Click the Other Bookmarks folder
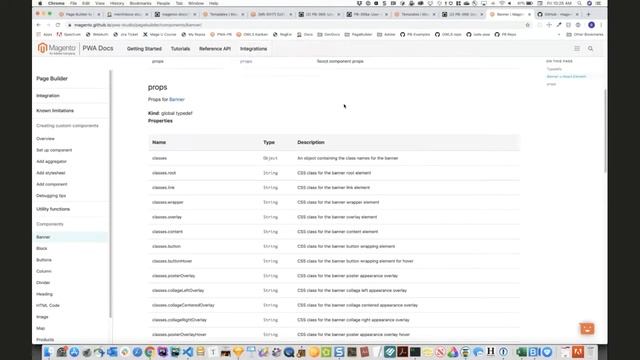The width and height of the screenshot is (640, 360). (585, 35)
